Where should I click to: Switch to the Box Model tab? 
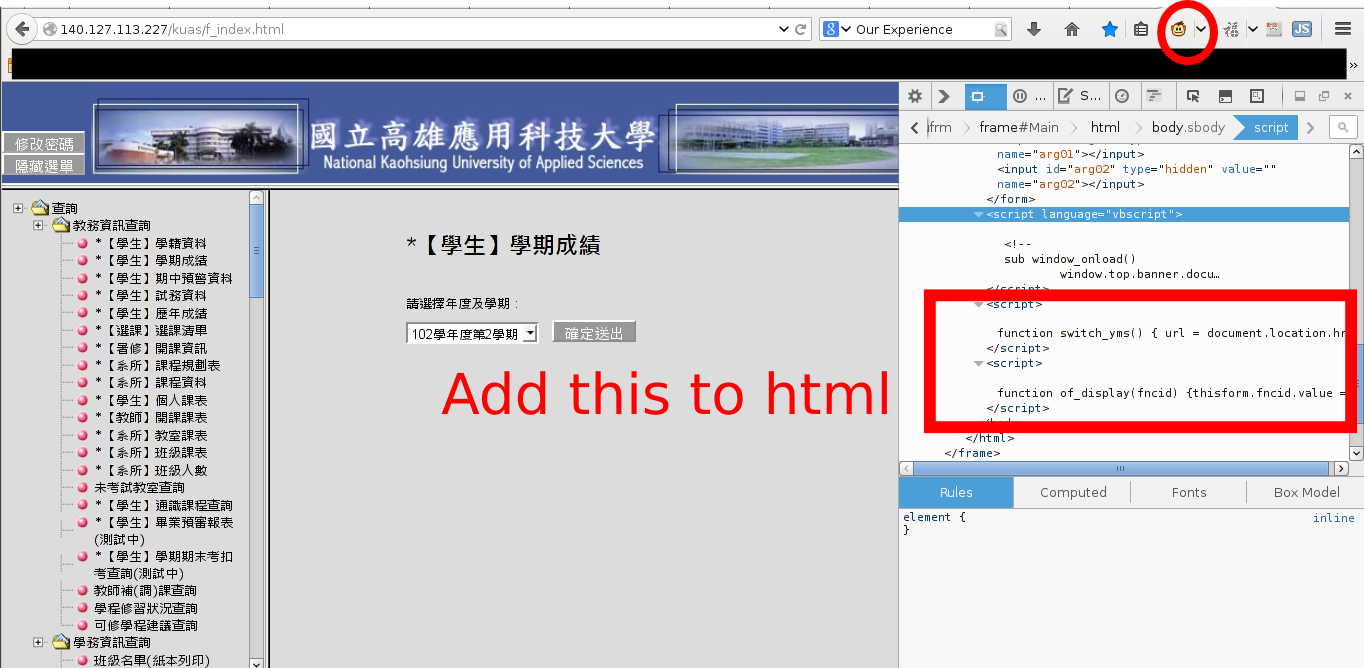pyautogui.click(x=1306, y=492)
